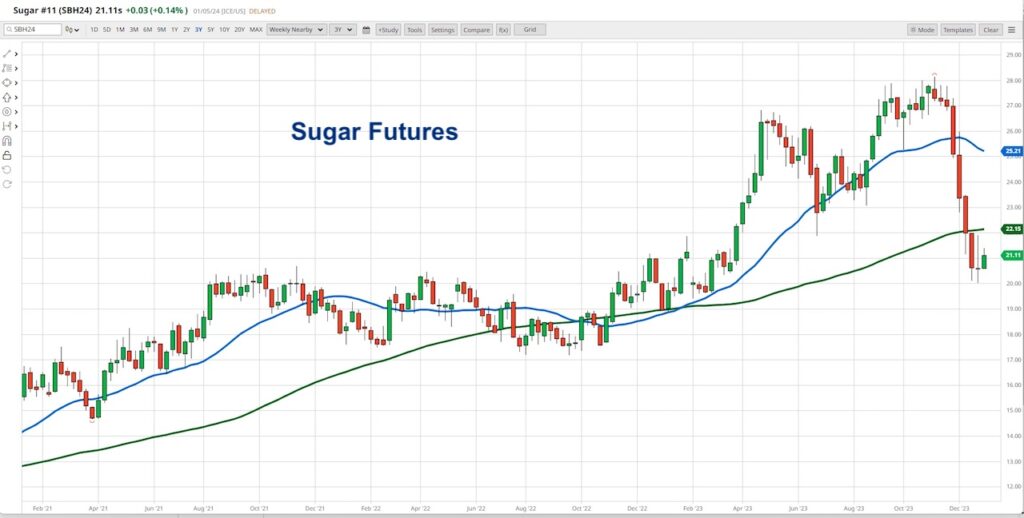
Task: Click the DELAYED status label
Action: click(x=262, y=12)
